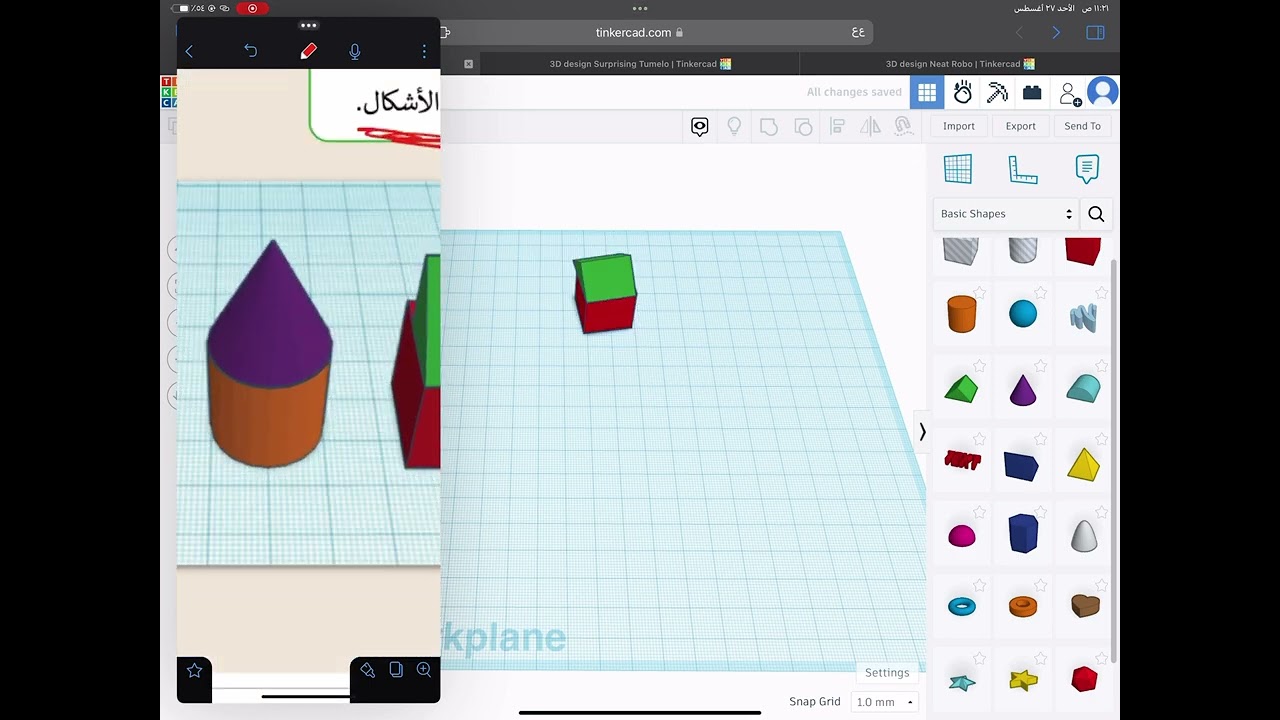The height and width of the screenshot is (720, 1280).
Task: Pick red Box shape in panel
Action: click(1083, 251)
